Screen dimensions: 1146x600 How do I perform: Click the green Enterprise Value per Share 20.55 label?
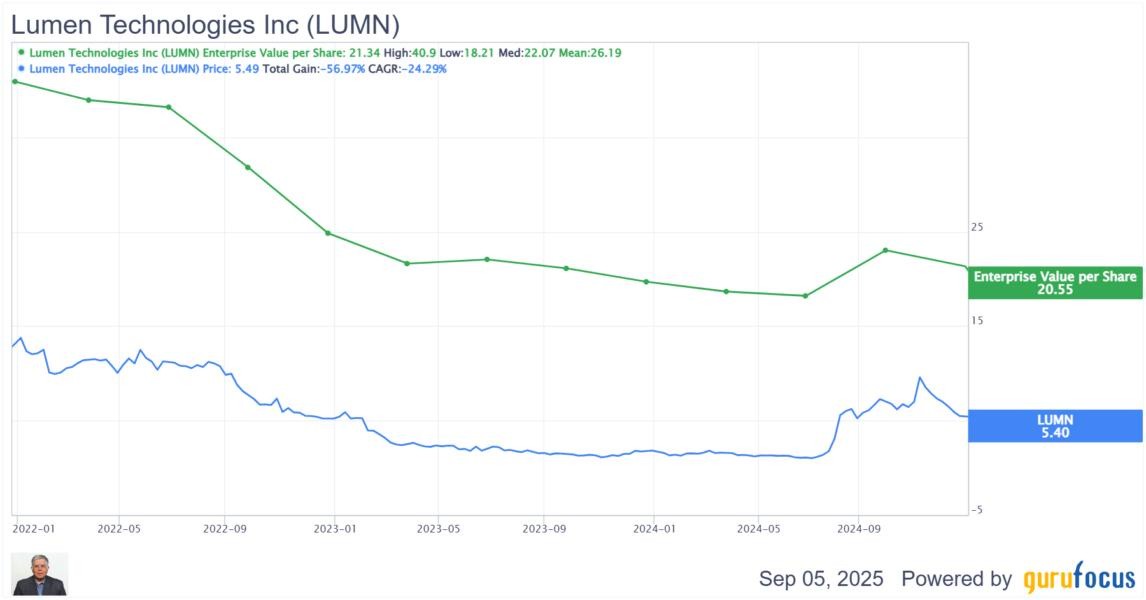click(x=1055, y=283)
